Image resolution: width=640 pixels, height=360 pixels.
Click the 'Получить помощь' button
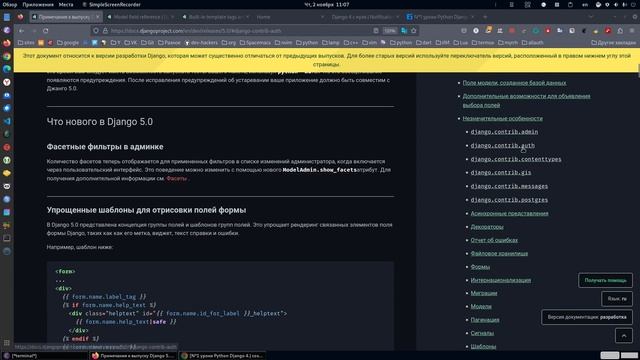tap(605, 280)
